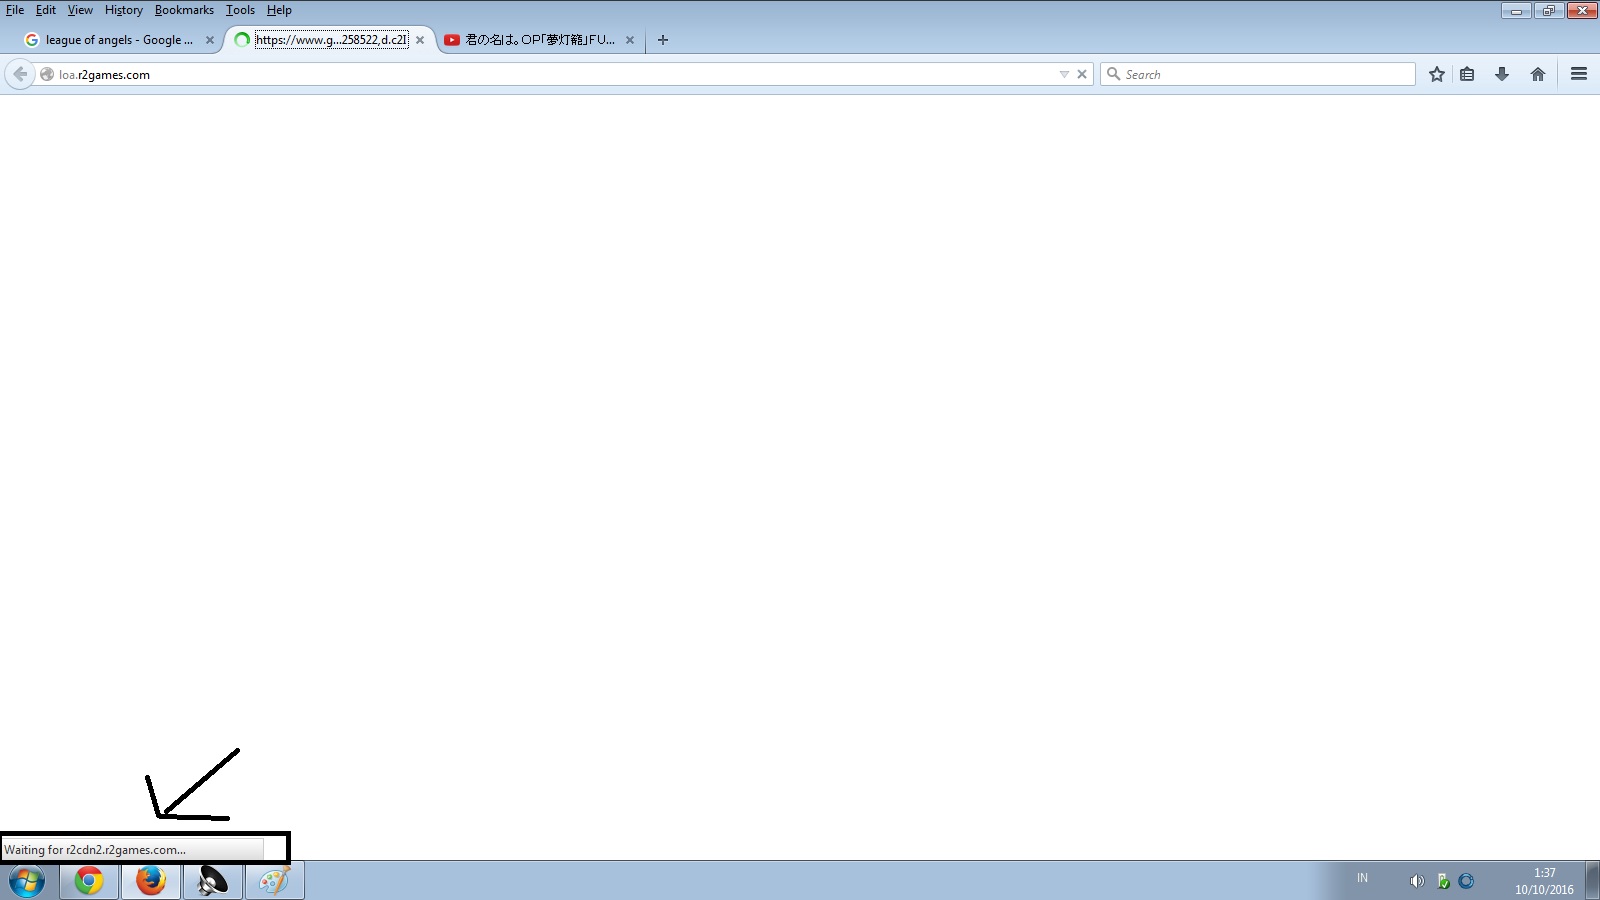Close the YouTube tab
The height and width of the screenshot is (900, 1600).
(x=630, y=40)
